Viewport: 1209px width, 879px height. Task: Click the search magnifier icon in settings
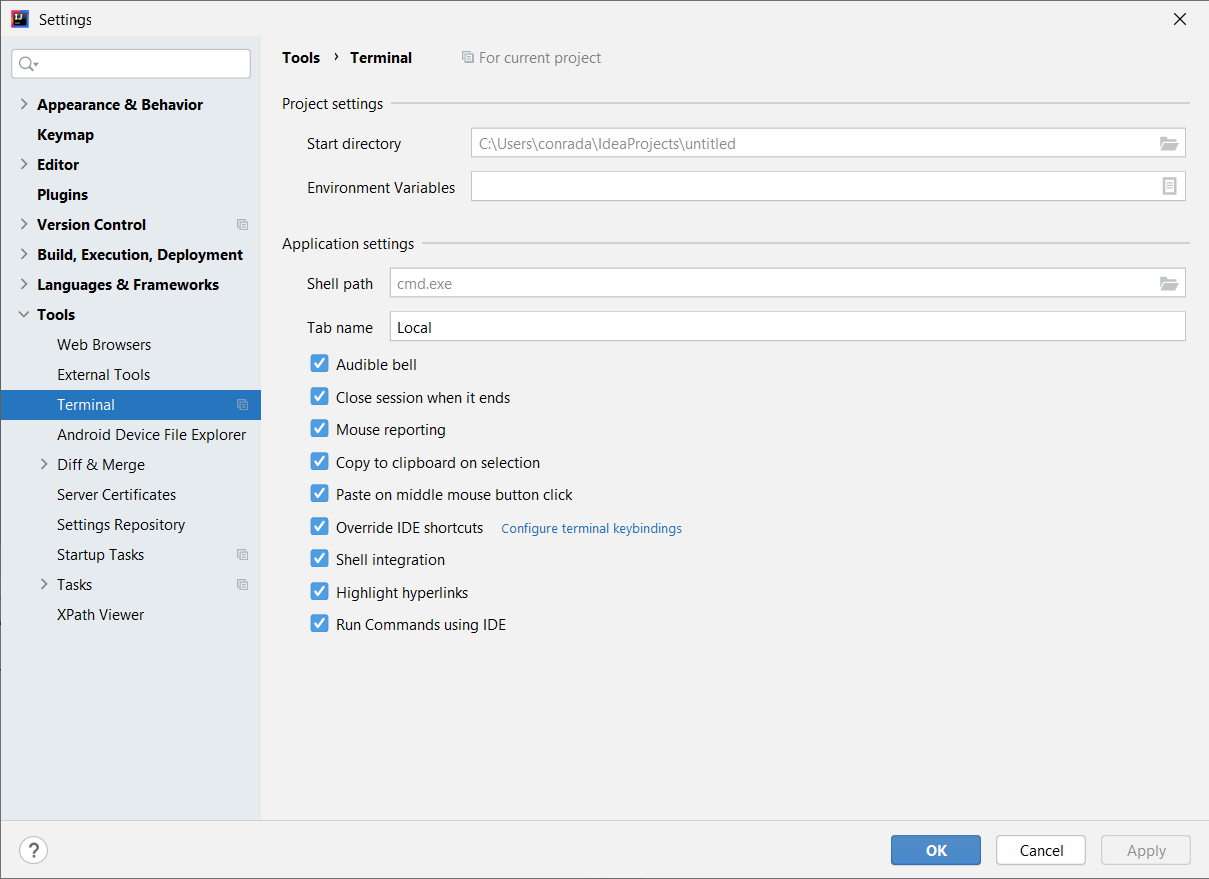point(27,64)
